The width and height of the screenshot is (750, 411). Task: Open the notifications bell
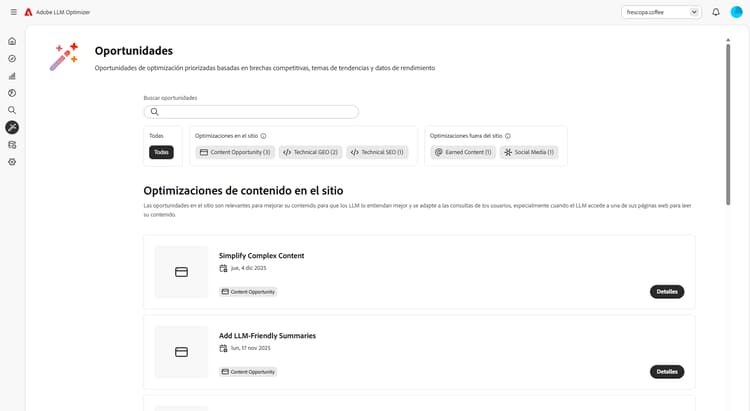[x=716, y=12]
